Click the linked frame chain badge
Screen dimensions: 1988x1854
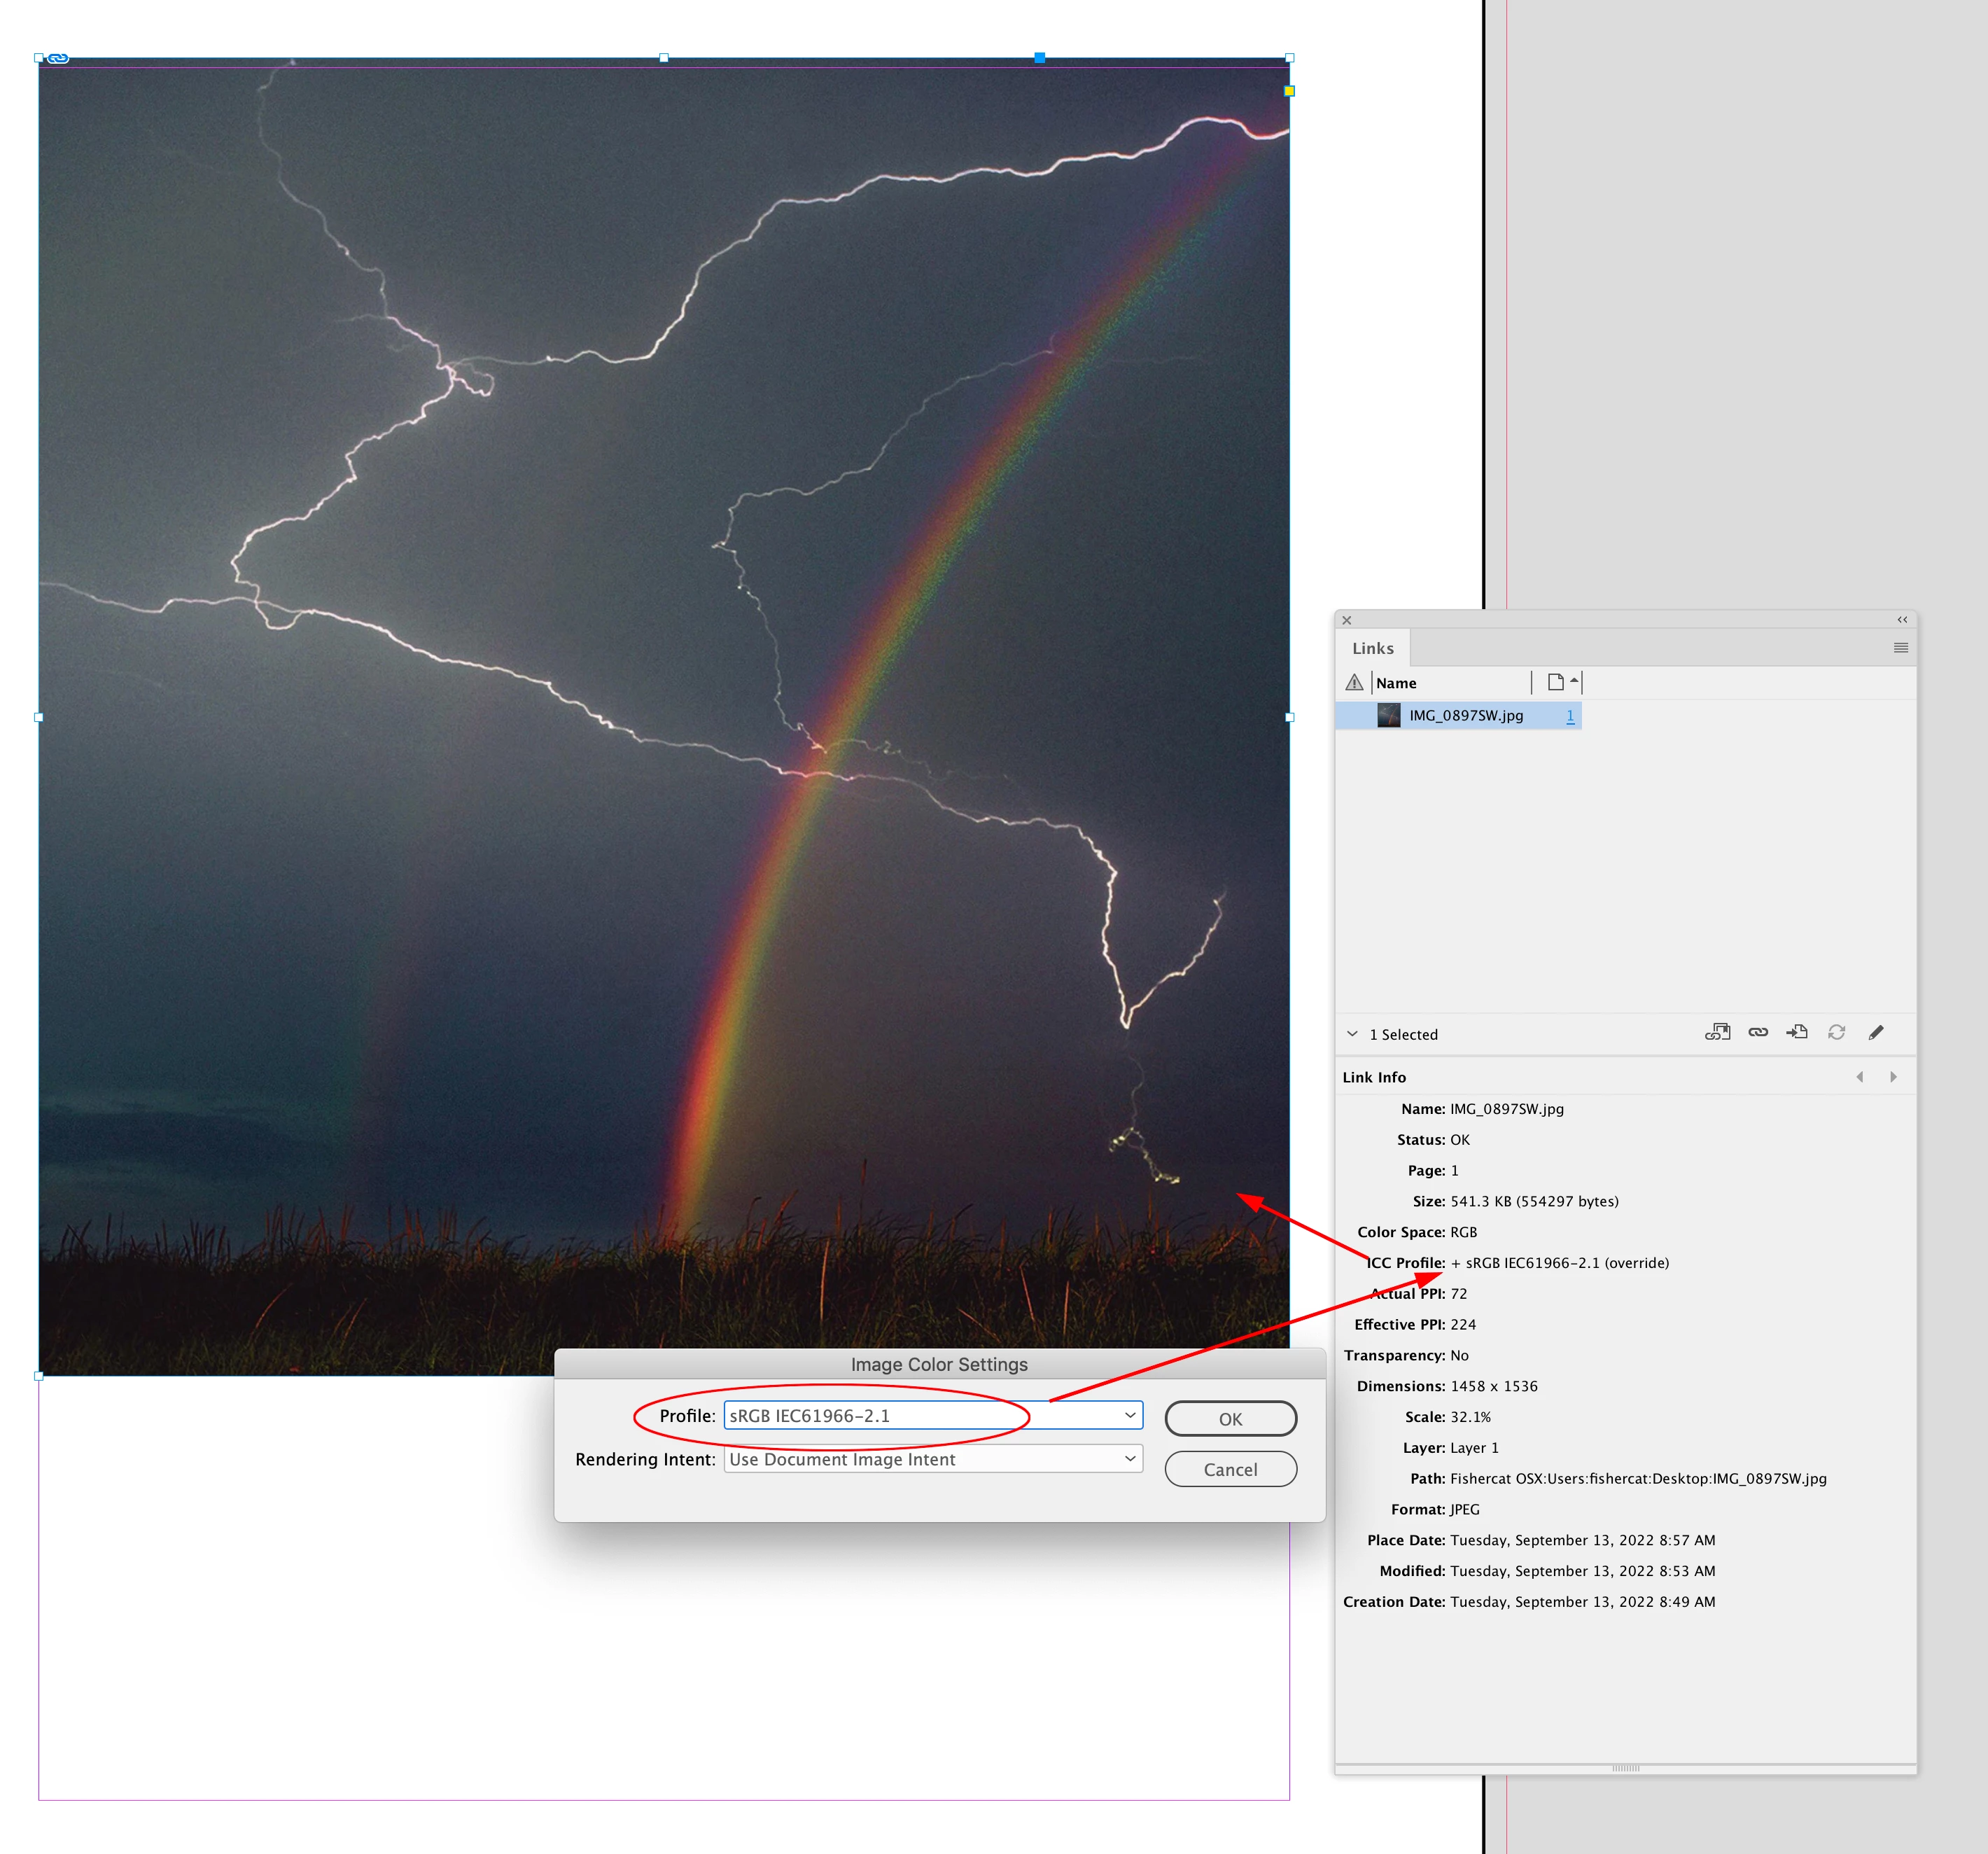[x=58, y=58]
